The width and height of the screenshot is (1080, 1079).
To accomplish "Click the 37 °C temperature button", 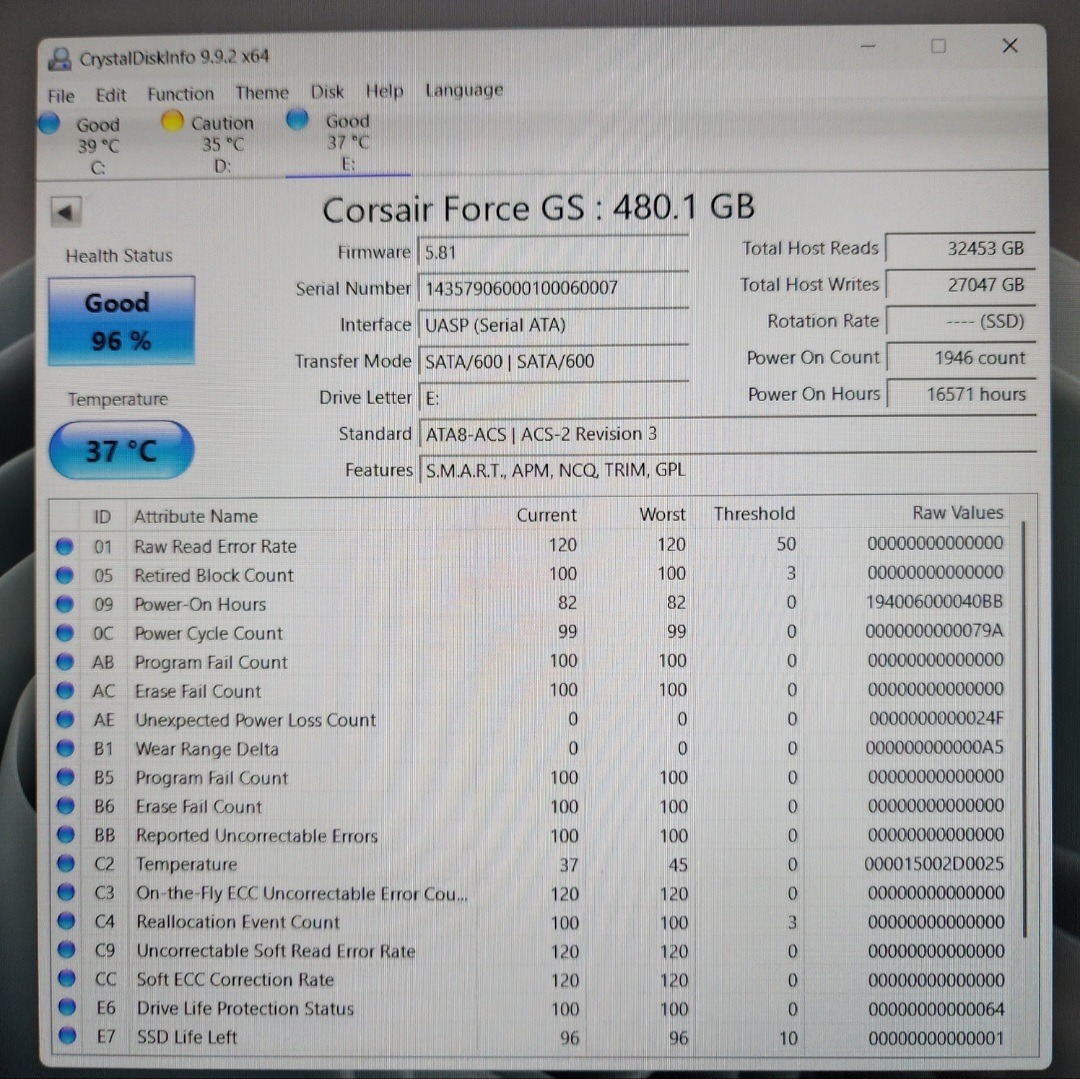I will pos(121,450).
